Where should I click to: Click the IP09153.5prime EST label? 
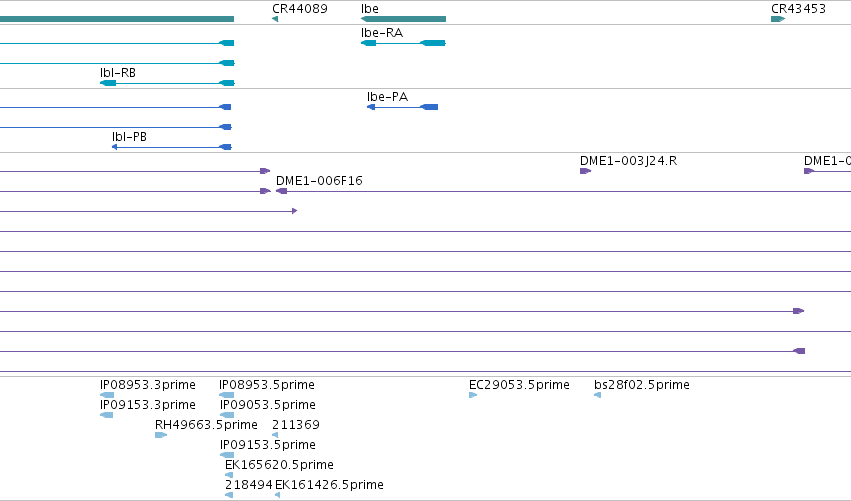pyautogui.click(x=268, y=445)
